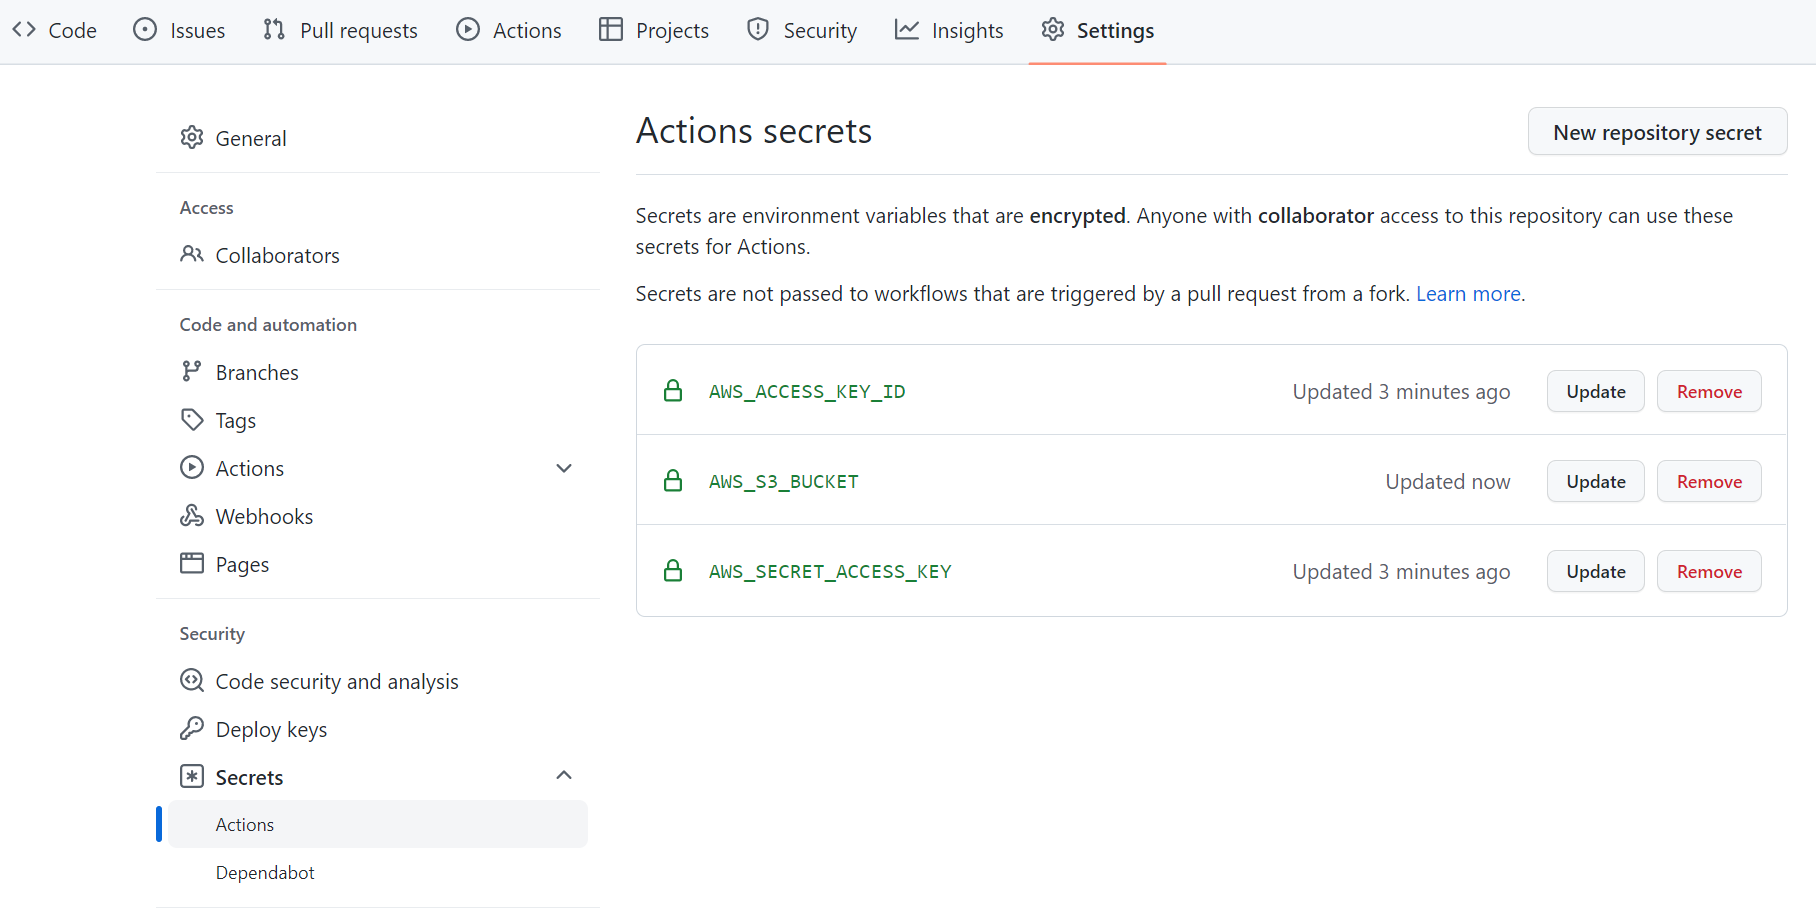
Task: Click the Deploy keys icon
Action: (x=192, y=729)
